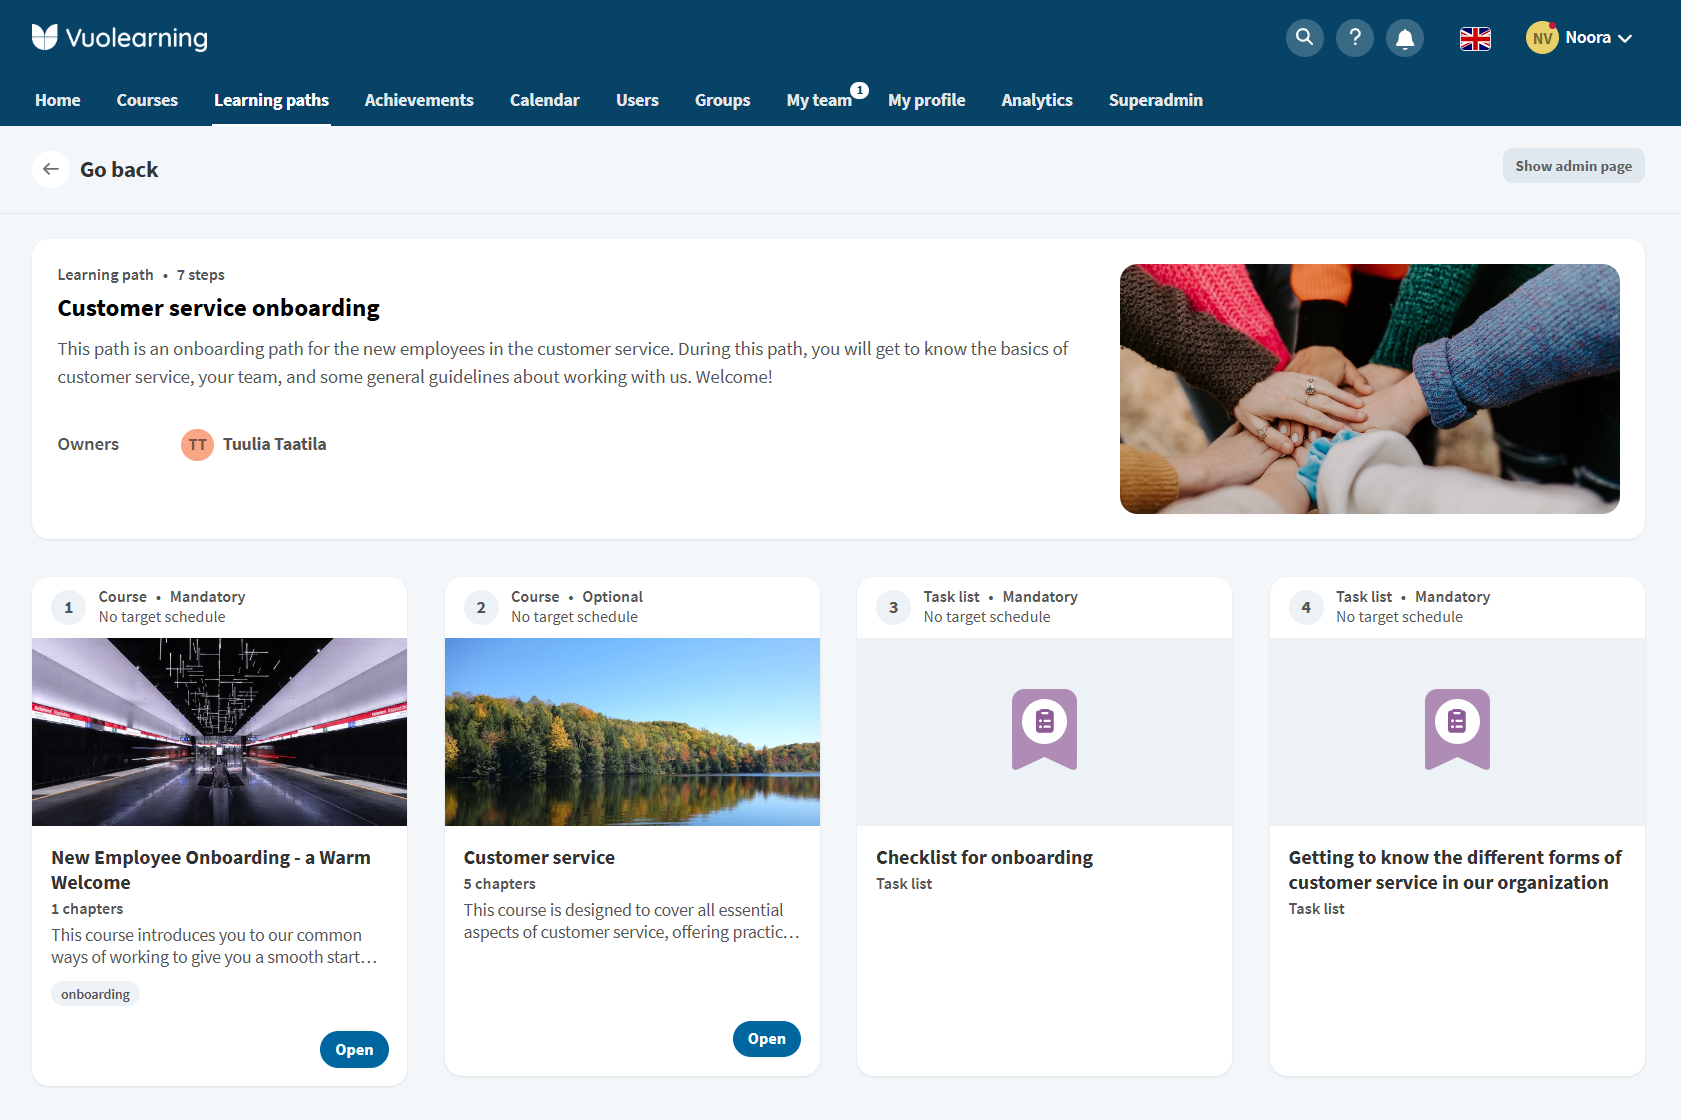Click the My team notification badge
The height and width of the screenshot is (1120, 1681).
tap(860, 90)
